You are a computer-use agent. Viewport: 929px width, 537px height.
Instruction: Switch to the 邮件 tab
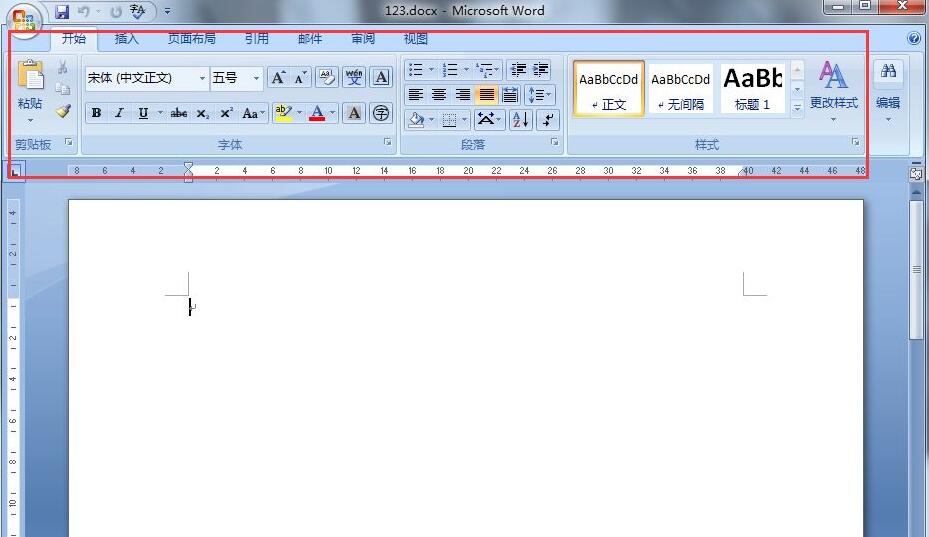click(x=310, y=39)
